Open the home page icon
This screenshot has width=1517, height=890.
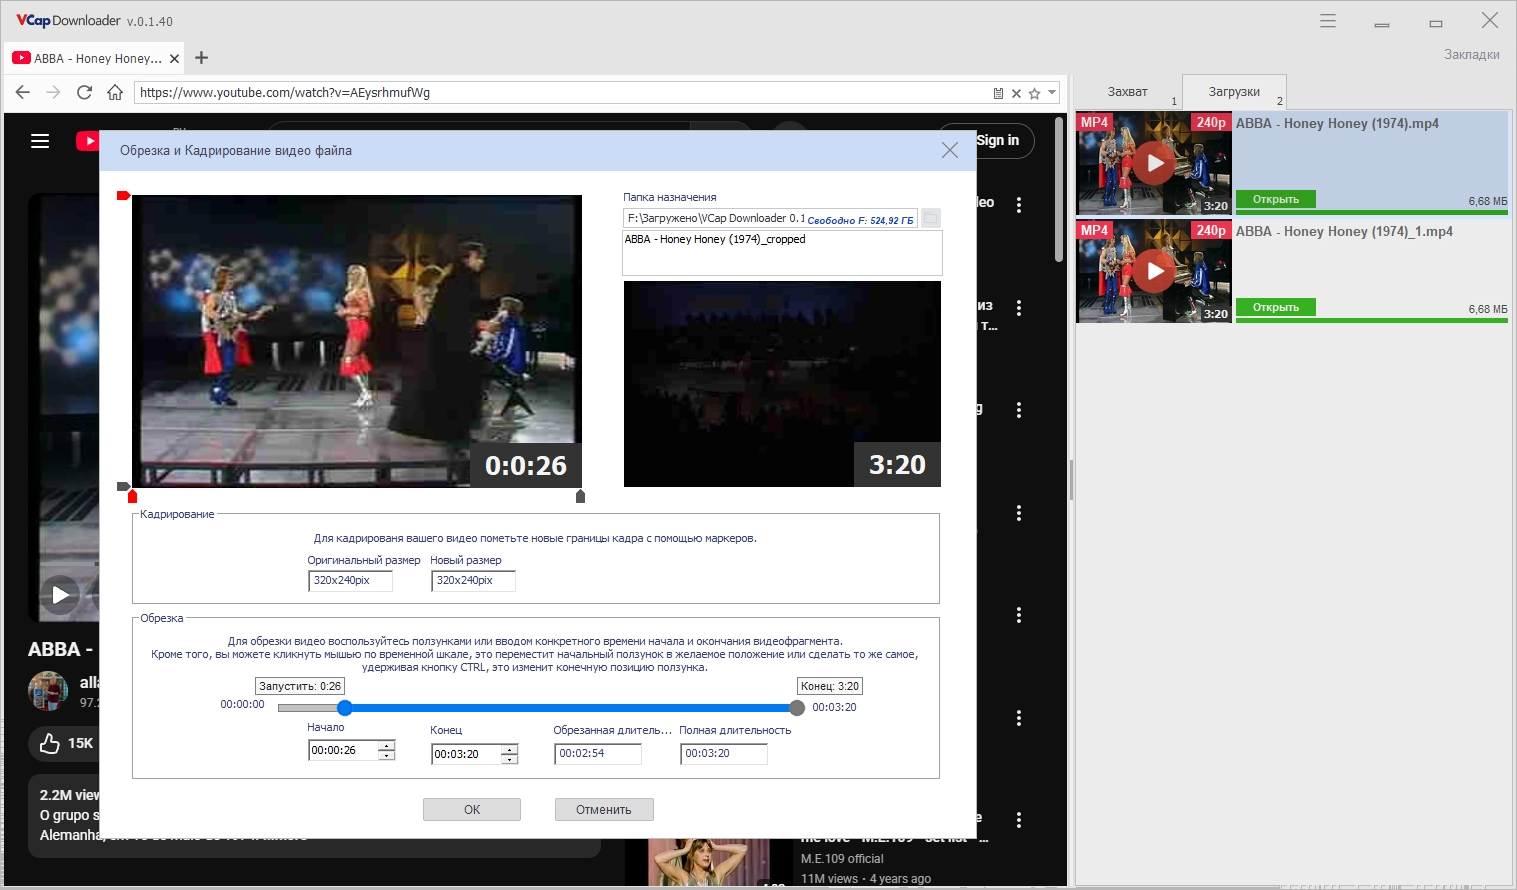click(115, 92)
